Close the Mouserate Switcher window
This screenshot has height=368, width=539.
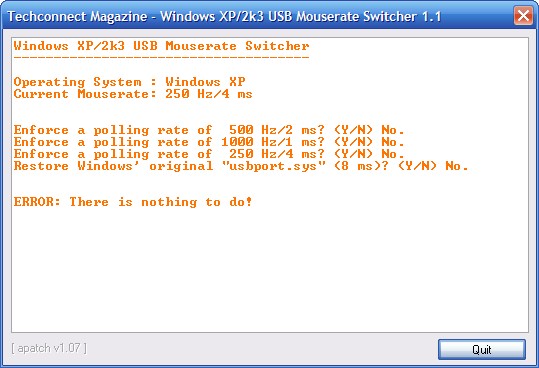[523, 16]
